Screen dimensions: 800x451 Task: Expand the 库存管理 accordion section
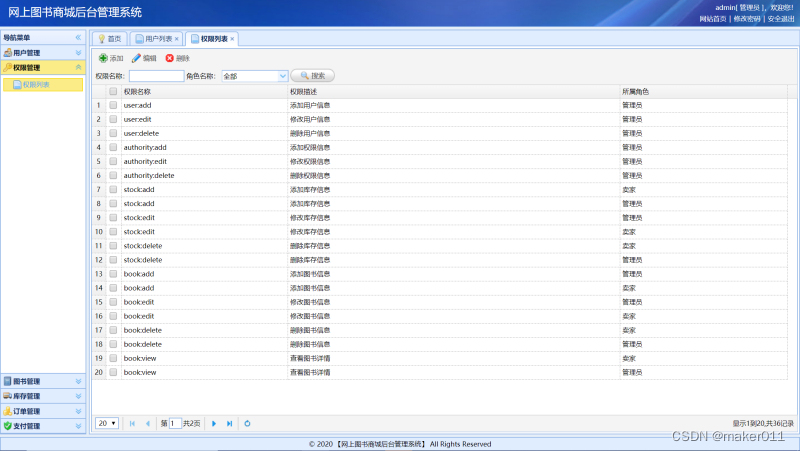tap(78, 396)
